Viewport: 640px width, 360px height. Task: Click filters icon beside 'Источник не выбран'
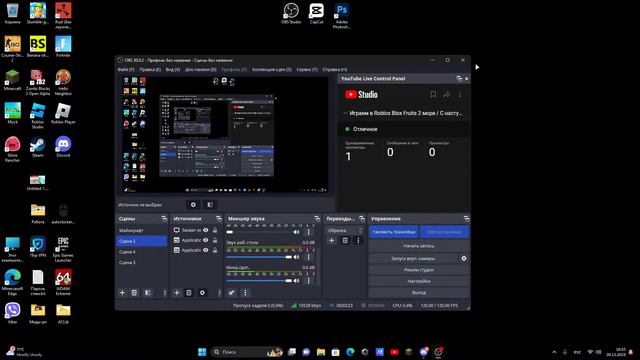[x=210, y=204]
